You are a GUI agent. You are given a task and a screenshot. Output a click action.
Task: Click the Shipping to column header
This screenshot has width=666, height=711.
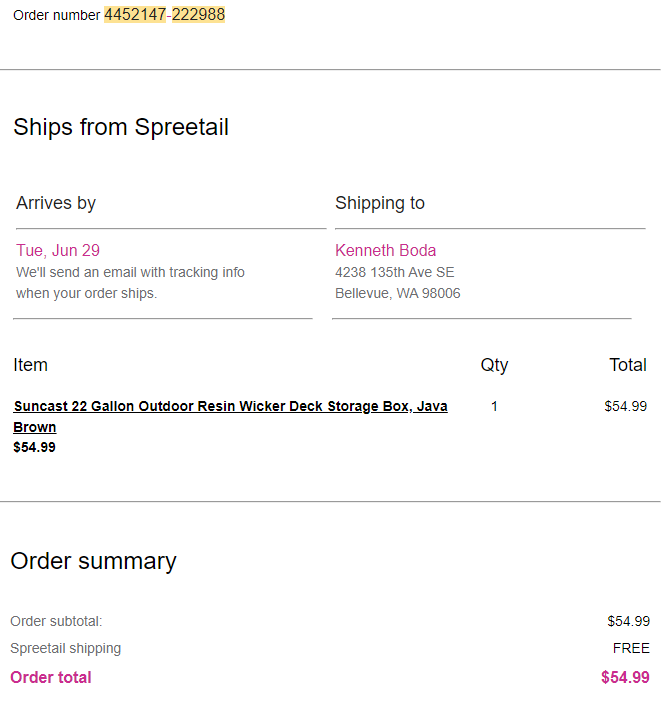coord(380,203)
